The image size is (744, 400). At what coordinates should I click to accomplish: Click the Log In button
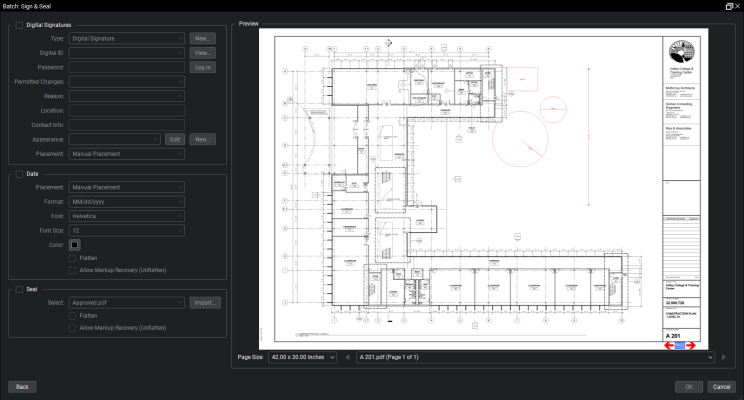(x=203, y=67)
